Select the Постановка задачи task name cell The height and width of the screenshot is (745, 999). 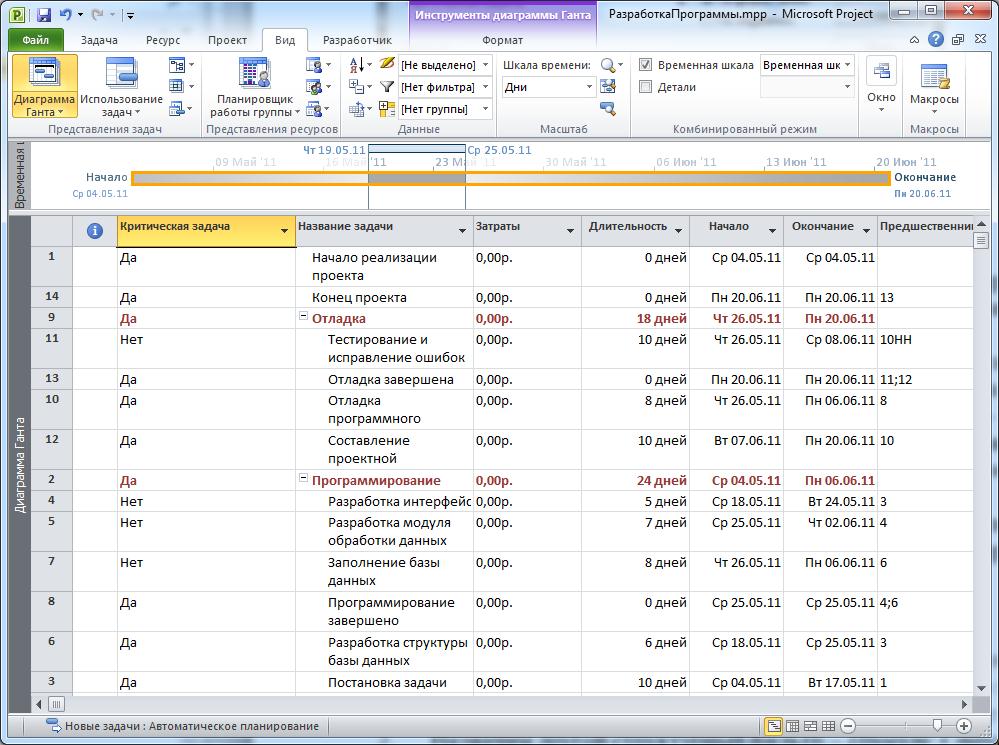(x=384, y=683)
